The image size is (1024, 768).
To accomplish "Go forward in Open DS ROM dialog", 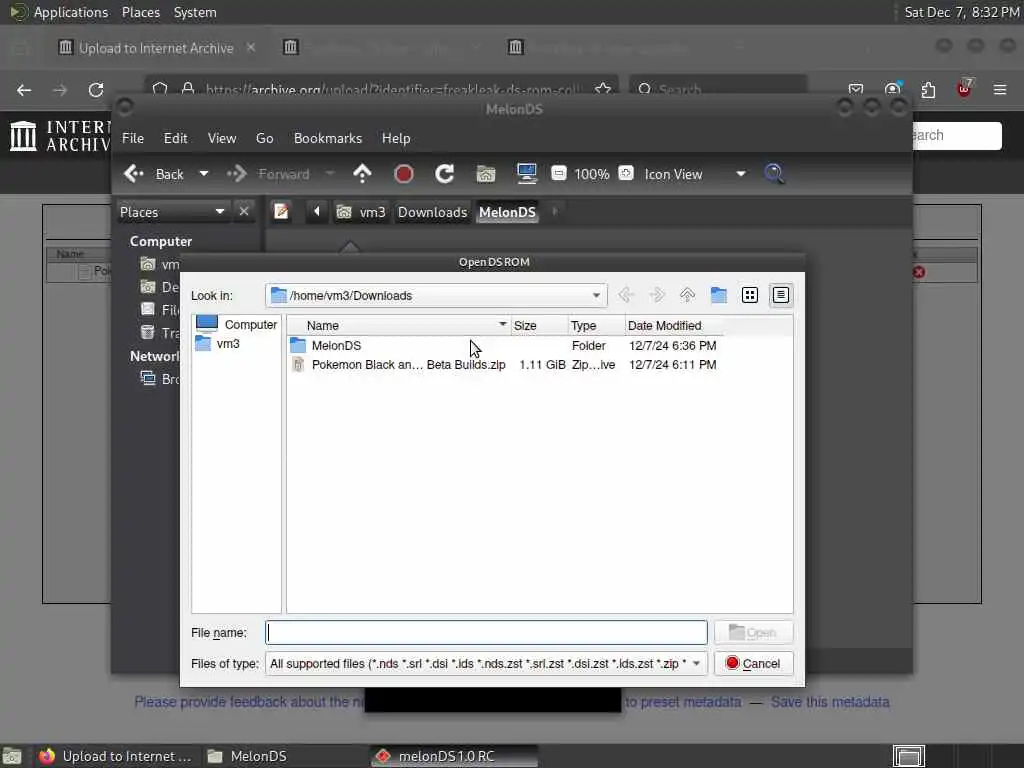I will (x=656, y=295).
